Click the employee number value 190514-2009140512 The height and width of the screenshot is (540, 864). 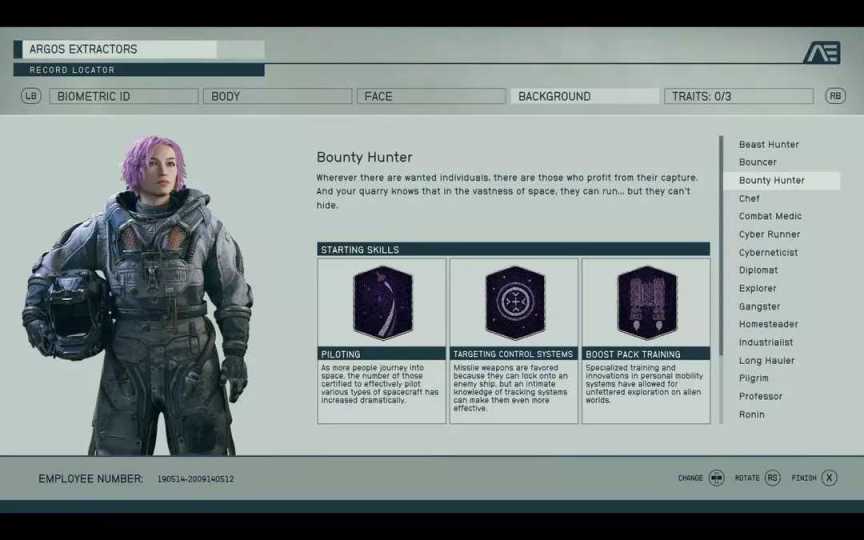click(x=195, y=479)
